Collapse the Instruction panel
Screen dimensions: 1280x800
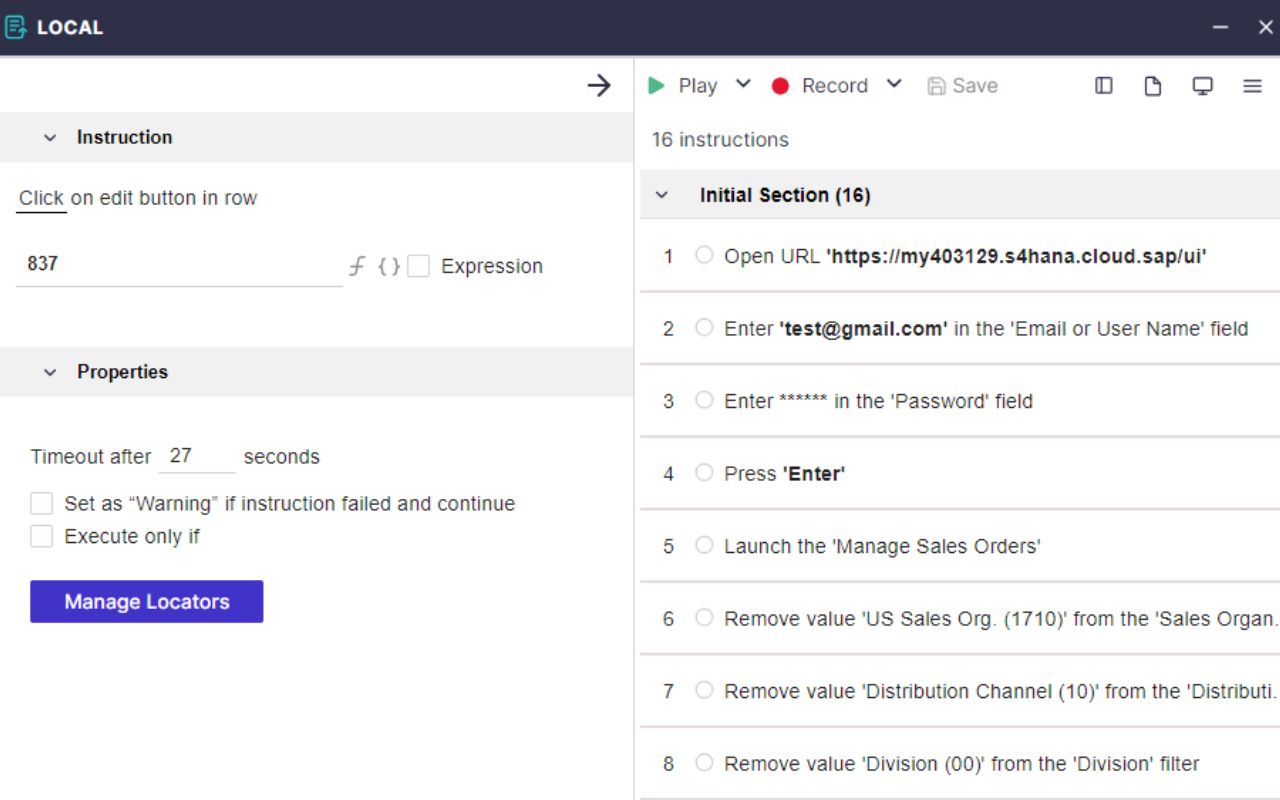(51, 137)
